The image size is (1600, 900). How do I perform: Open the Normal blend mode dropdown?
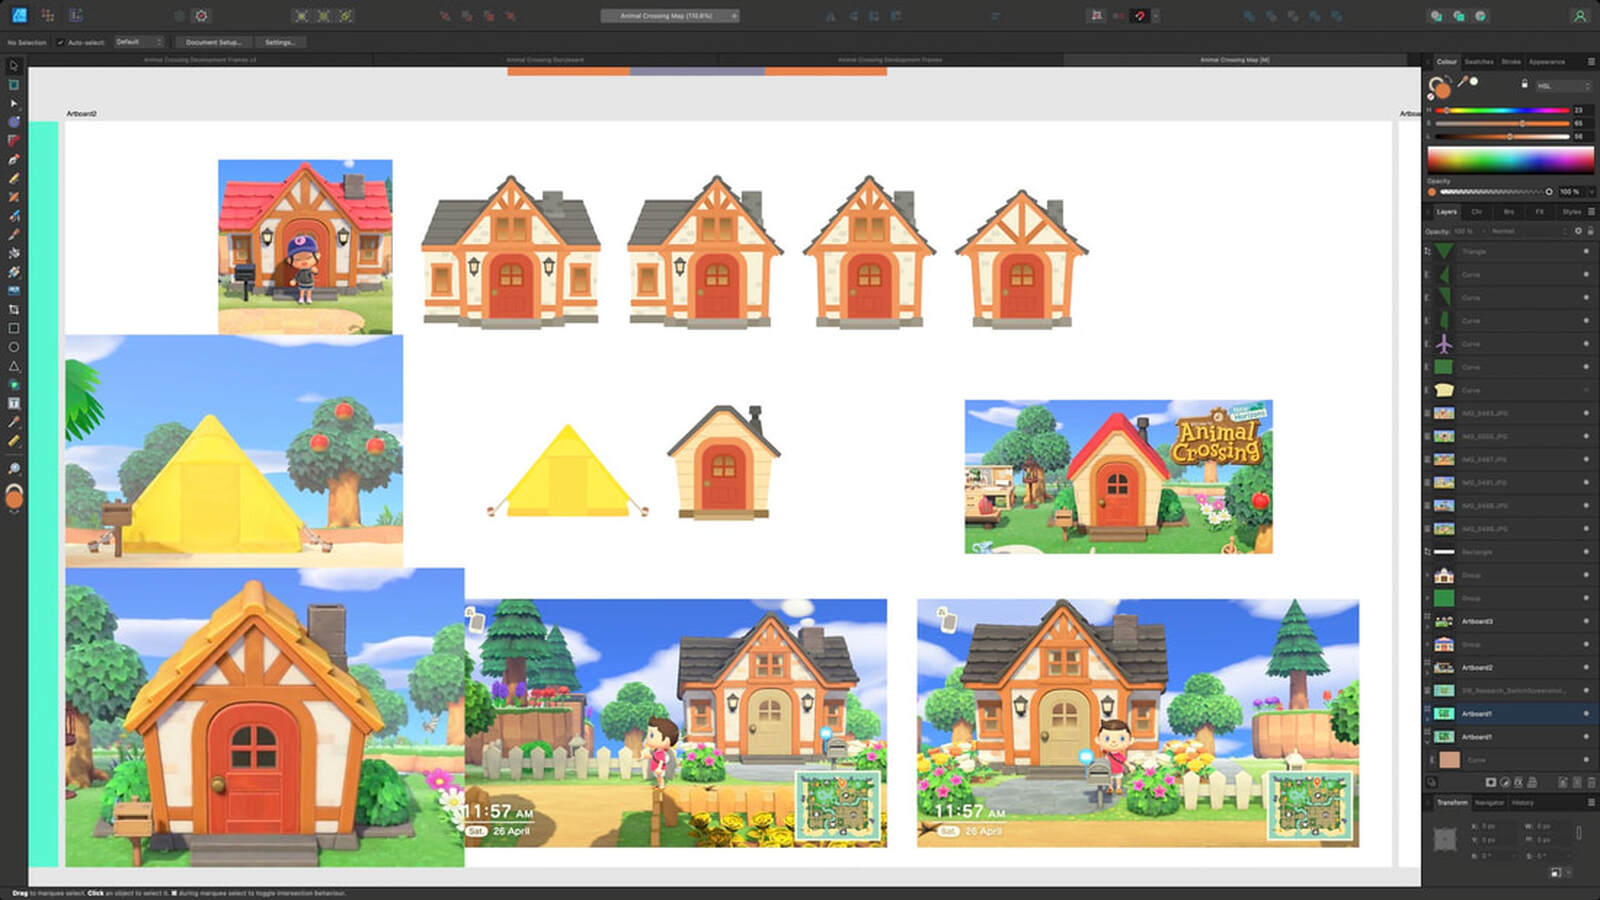[1530, 231]
